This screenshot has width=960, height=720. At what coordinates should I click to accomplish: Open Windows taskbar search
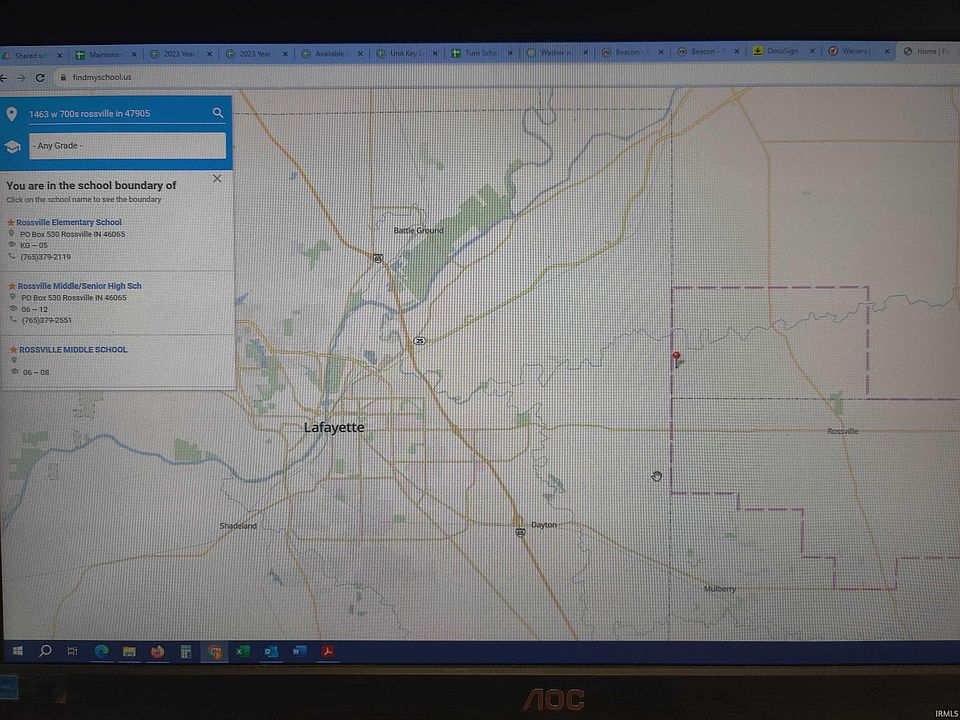point(45,651)
